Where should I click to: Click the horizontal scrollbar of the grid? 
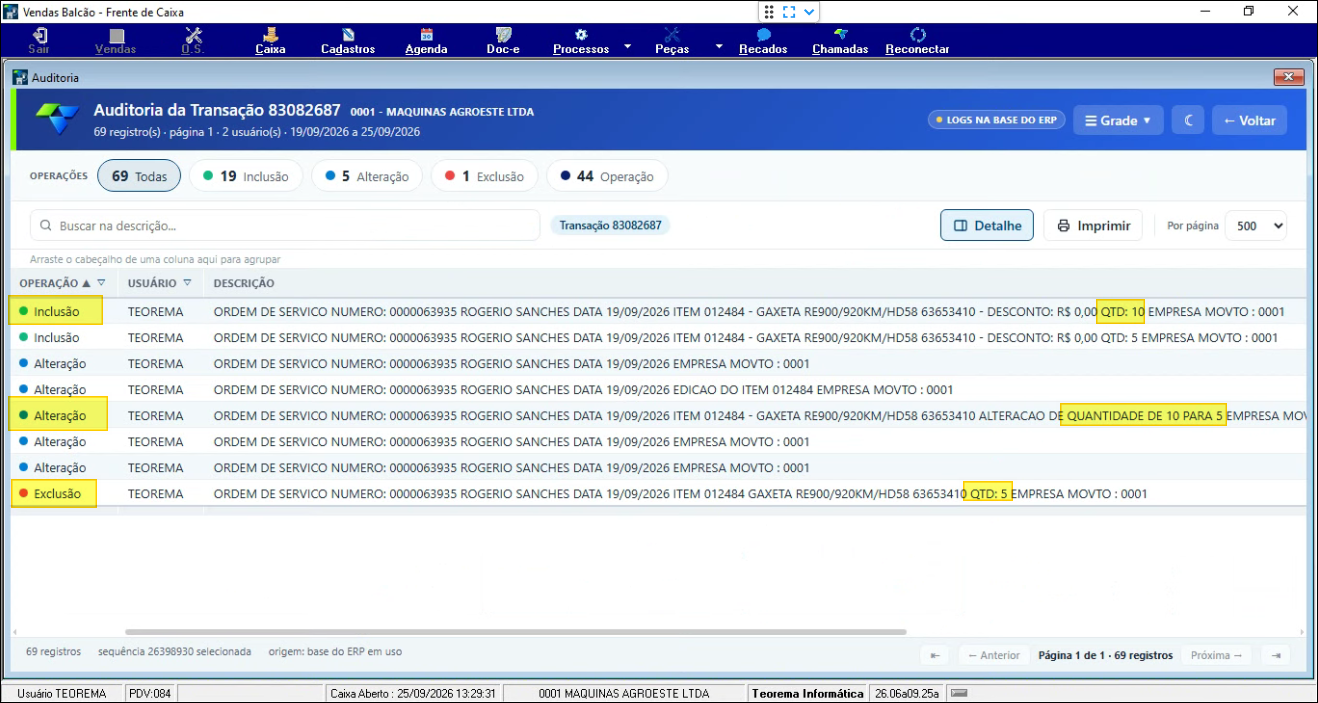click(515, 632)
